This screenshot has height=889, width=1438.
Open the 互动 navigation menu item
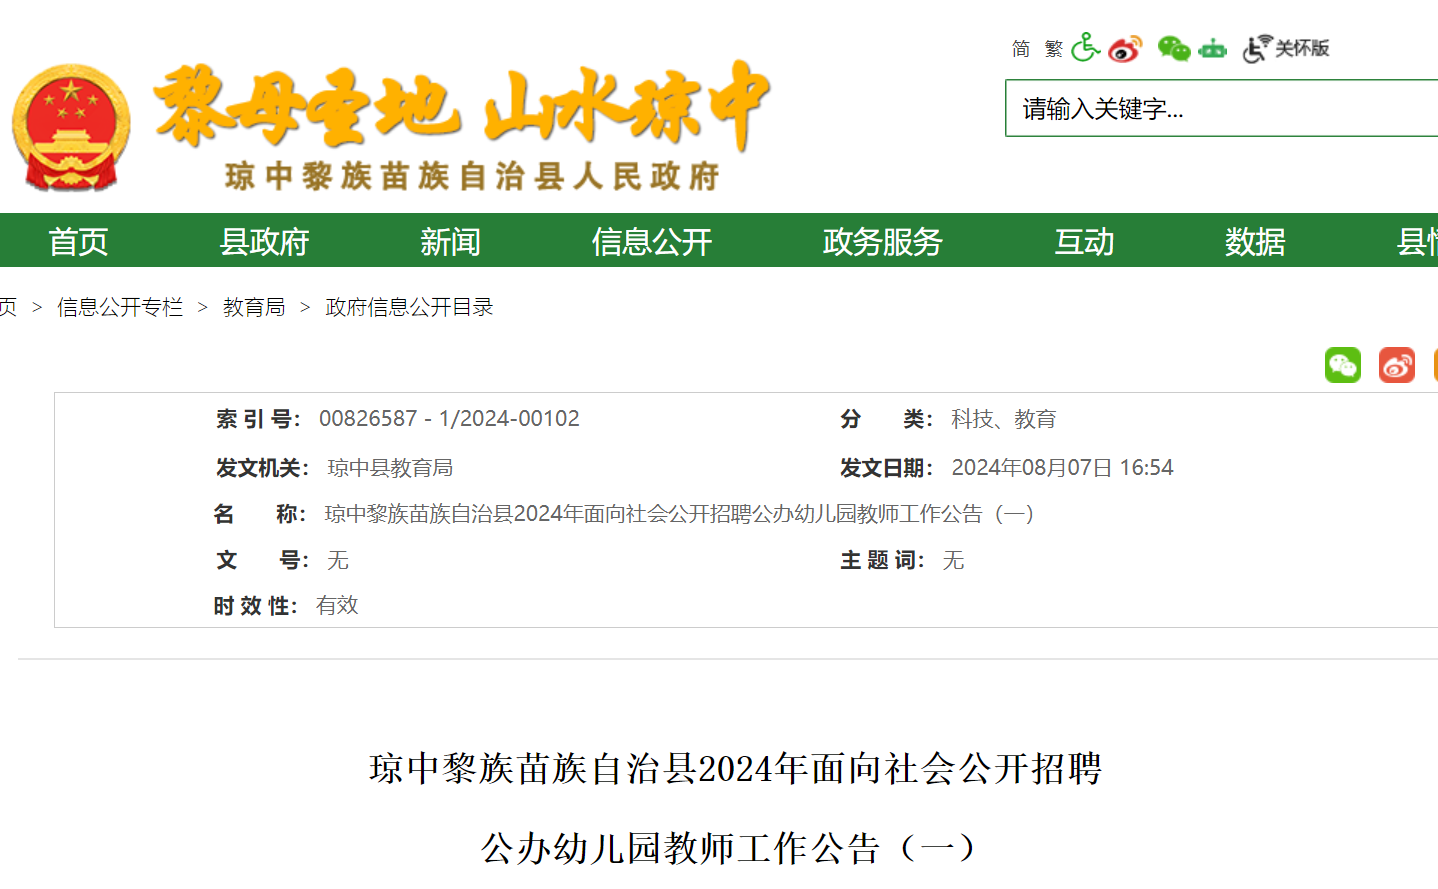[1084, 241]
